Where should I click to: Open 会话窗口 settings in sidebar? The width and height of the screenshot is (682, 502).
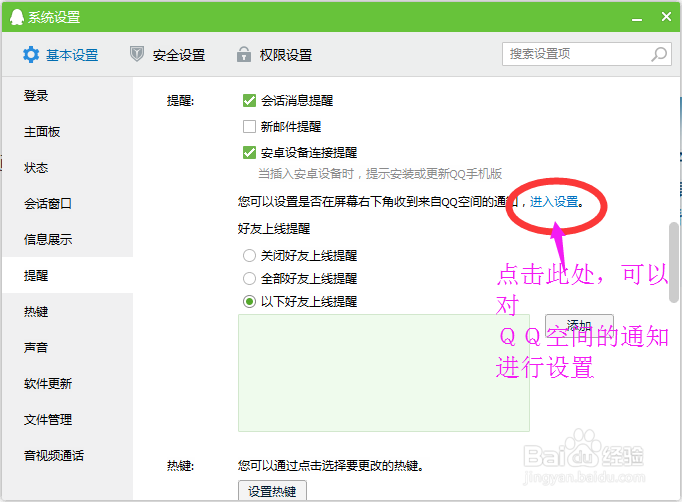(x=67, y=204)
